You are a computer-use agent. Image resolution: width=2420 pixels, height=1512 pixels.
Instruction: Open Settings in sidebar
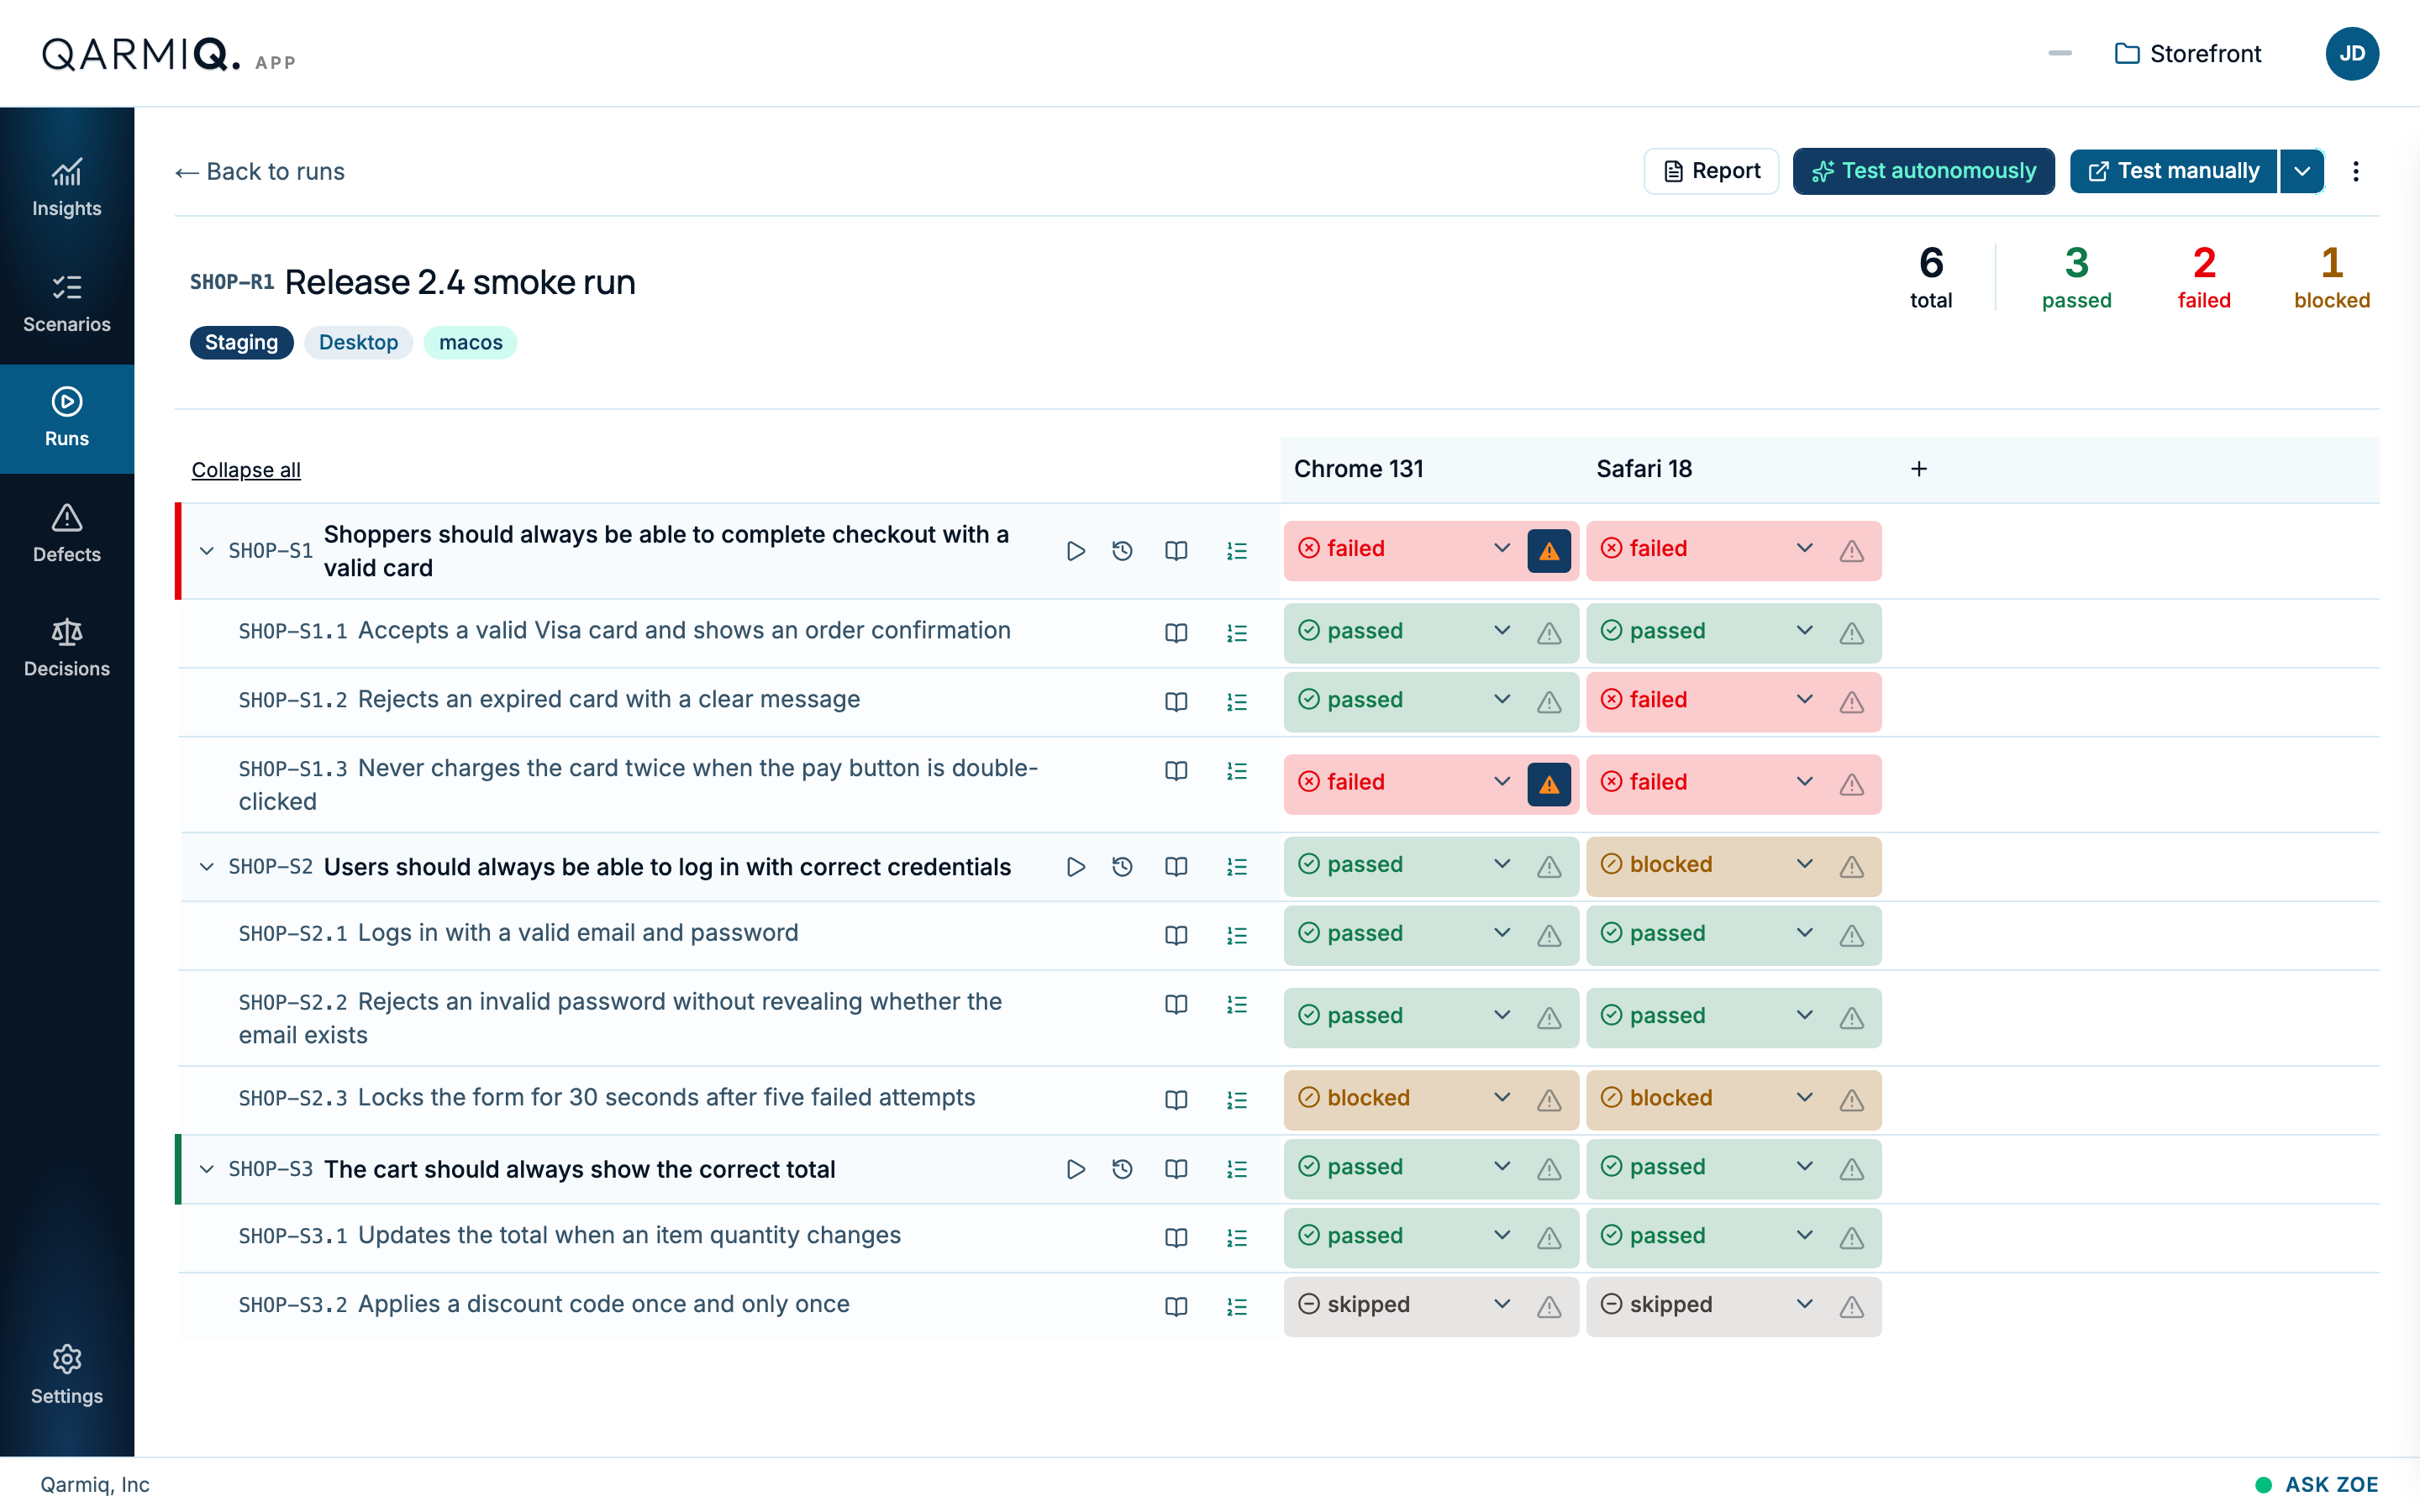pos(67,1376)
